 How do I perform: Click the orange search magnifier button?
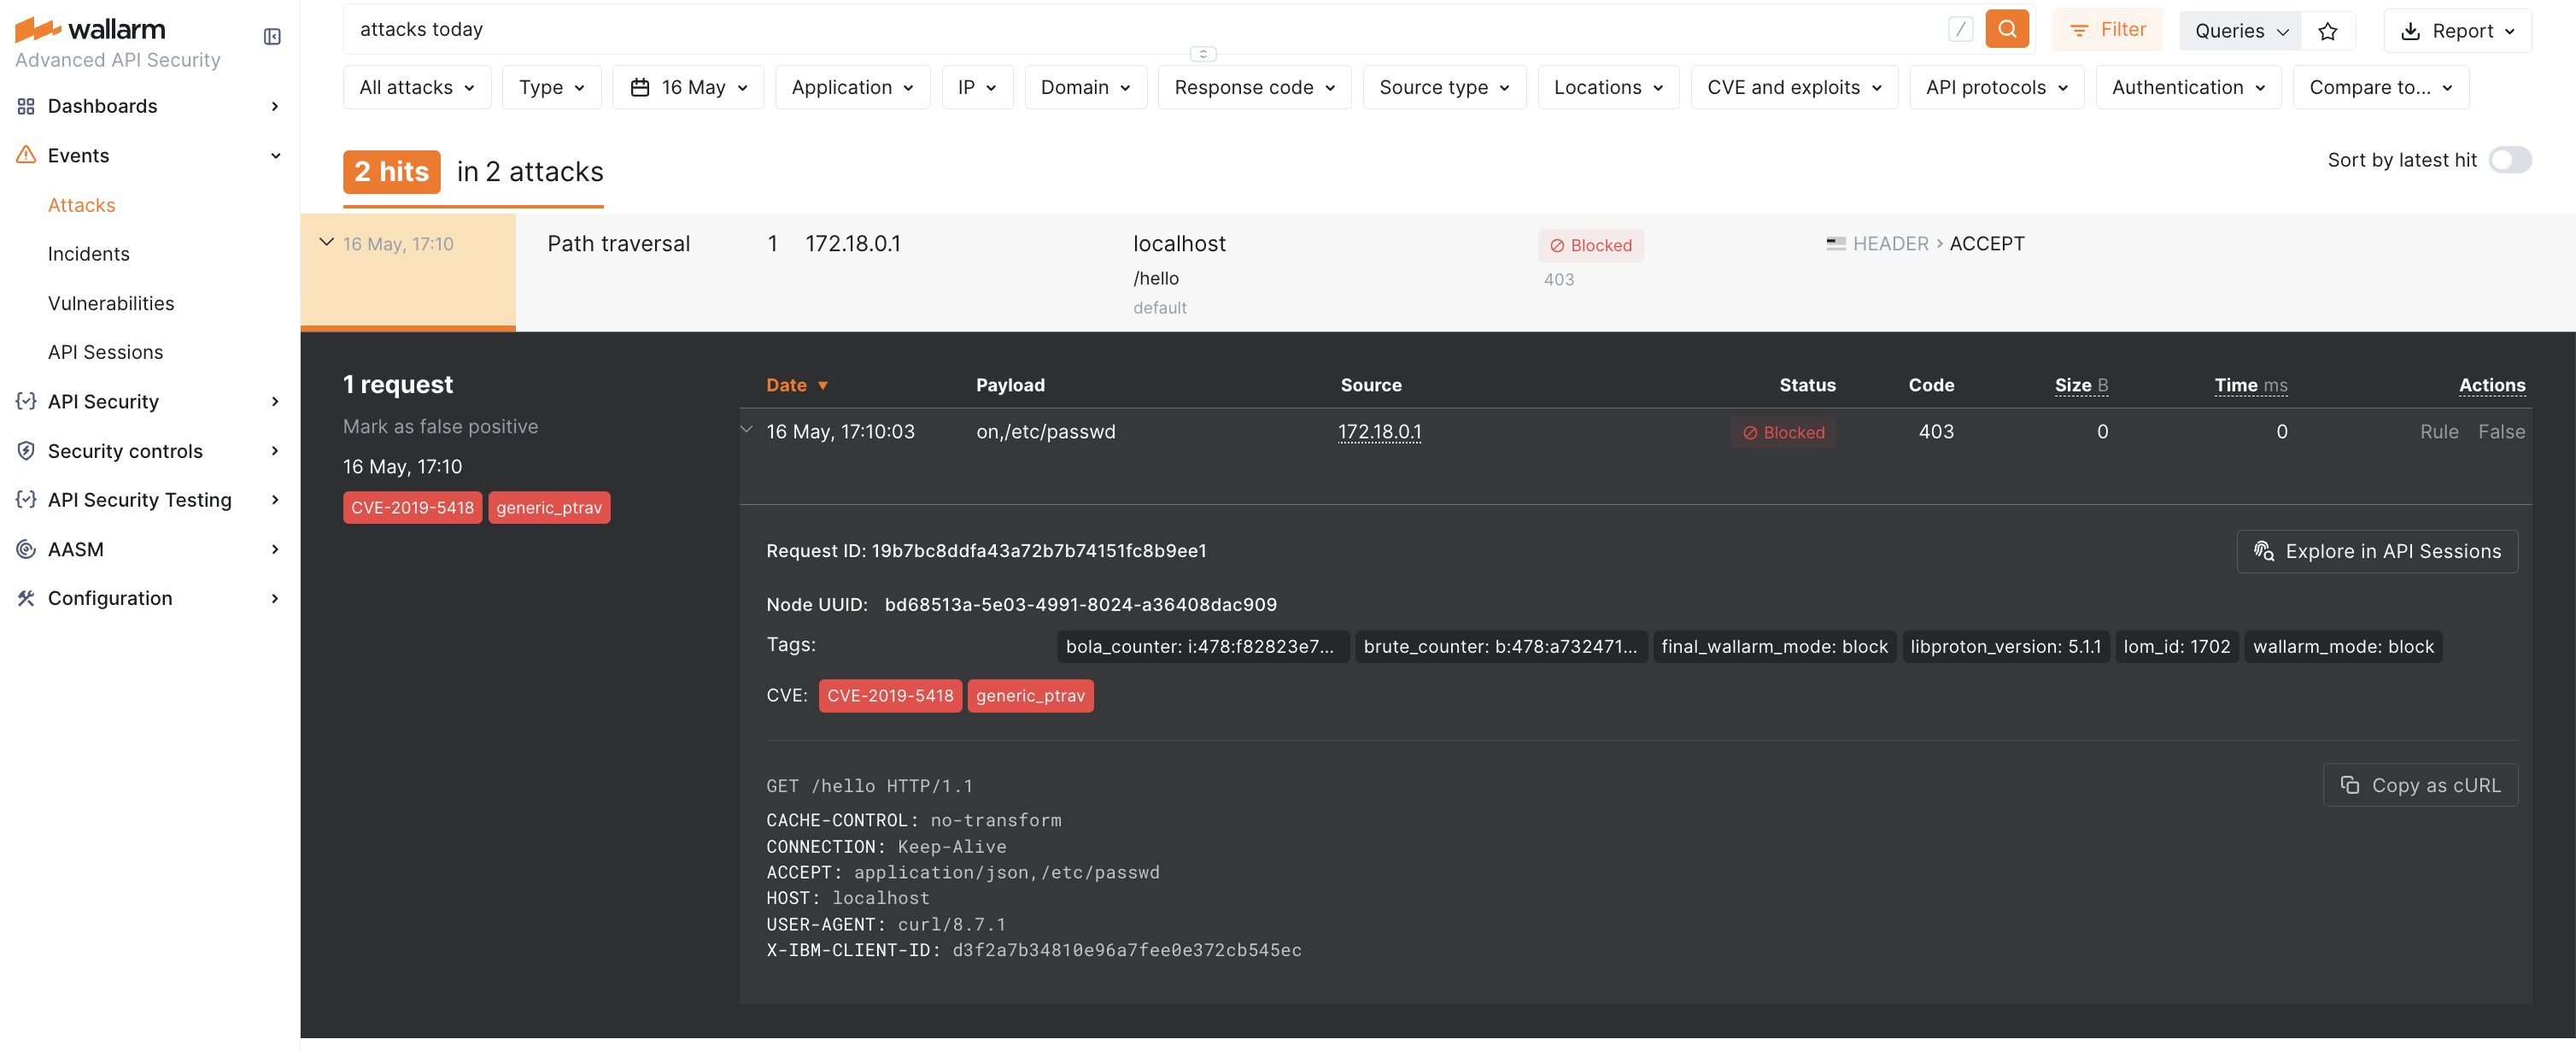coord(2006,29)
